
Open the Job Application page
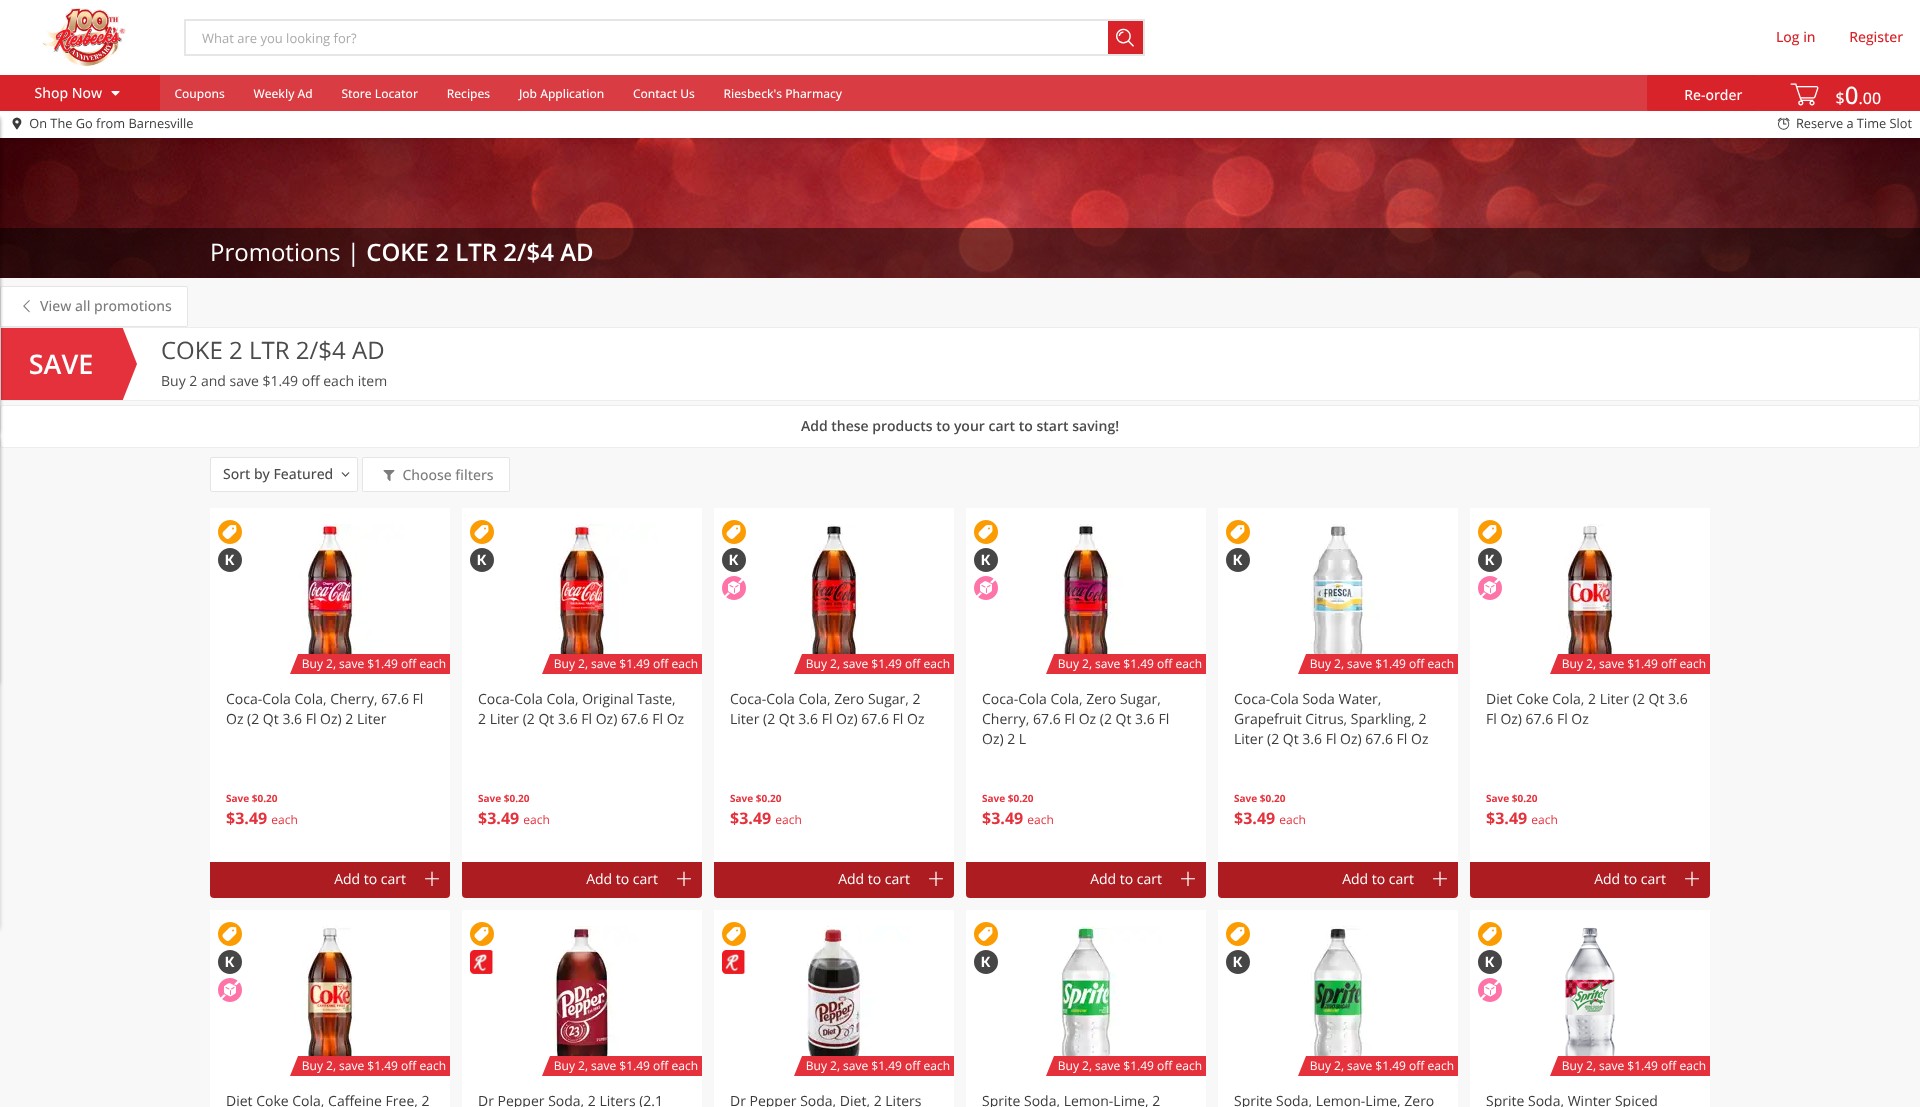coord(561,94)
